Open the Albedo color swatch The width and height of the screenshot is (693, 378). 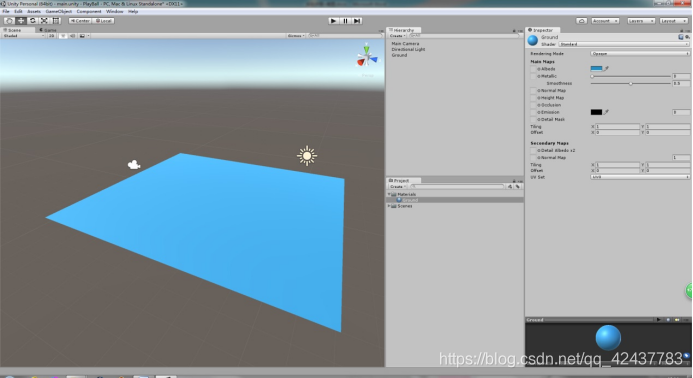click(596, 69)
